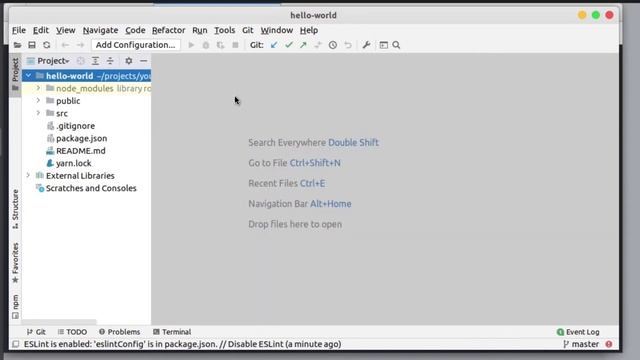This screenshot has height=360, width=640.
Task: Click the Save All disk icon
Action: [x=32, y=45]
